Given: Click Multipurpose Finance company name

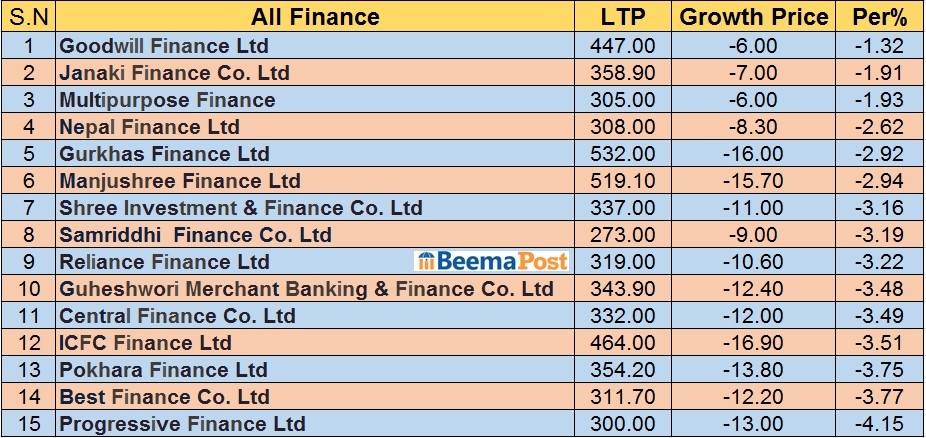Looking at the screenshot, I should [x=167, y=100].
